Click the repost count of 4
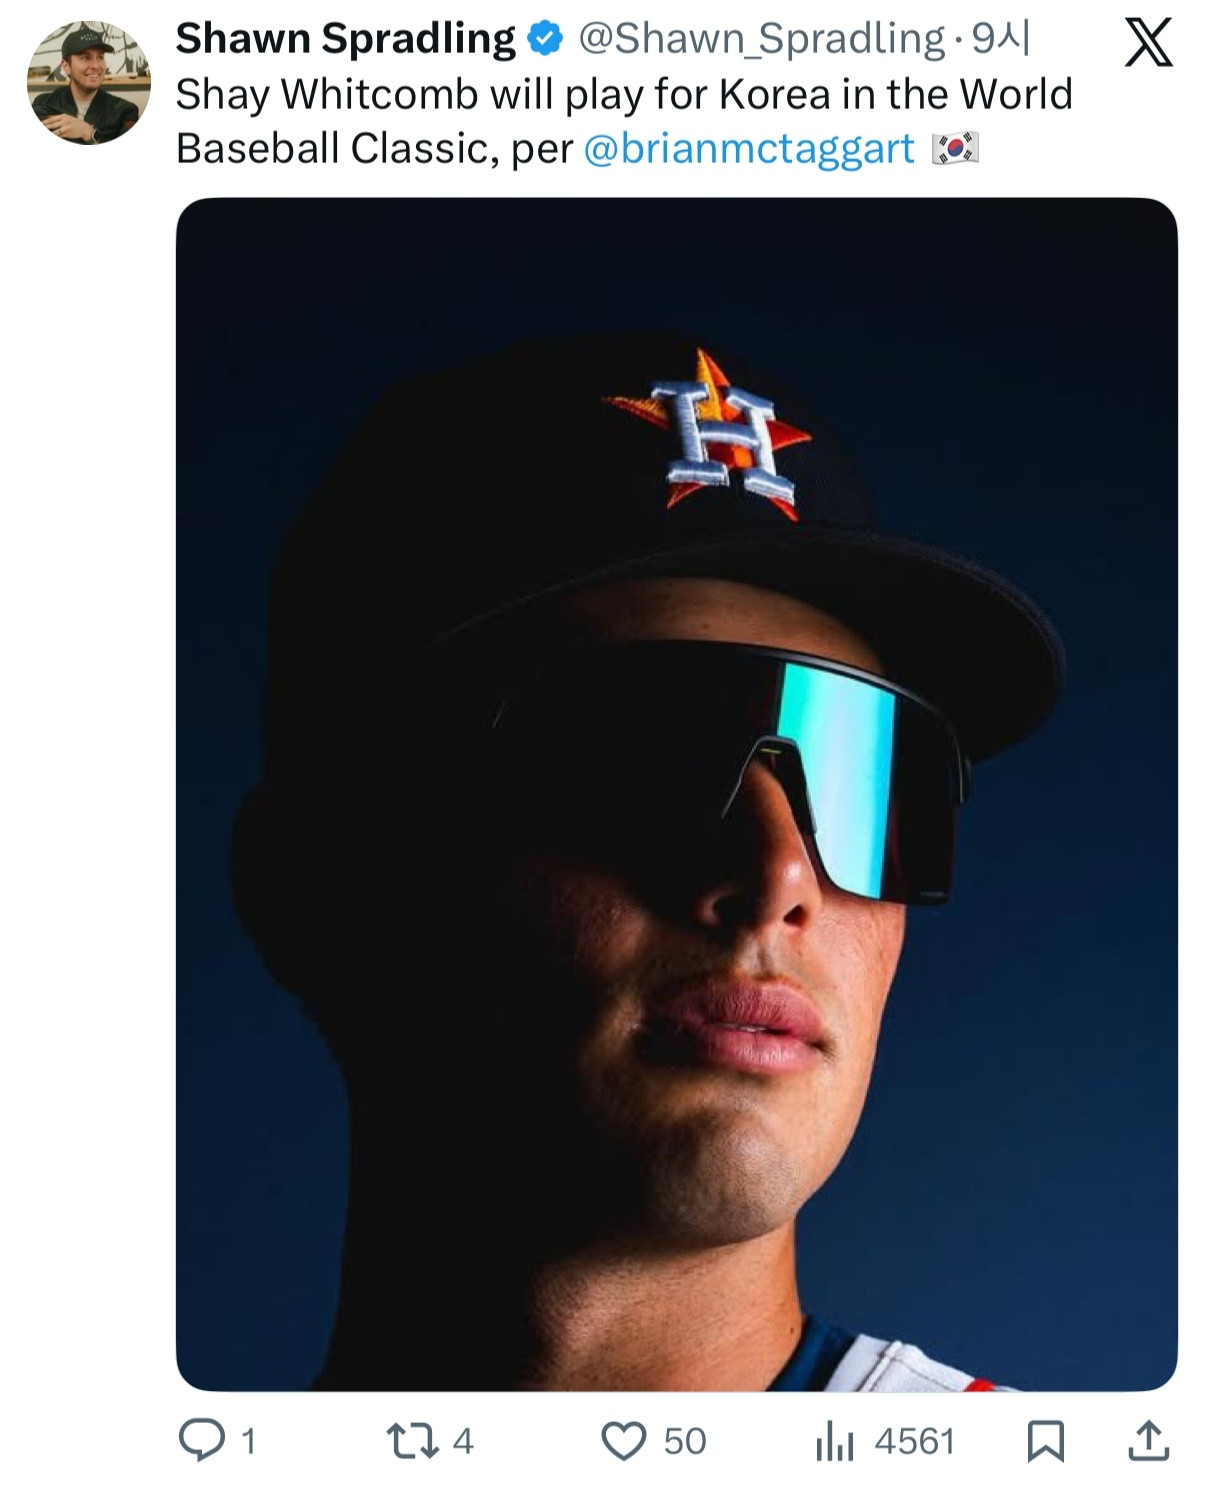 (x=462, y=1442)
